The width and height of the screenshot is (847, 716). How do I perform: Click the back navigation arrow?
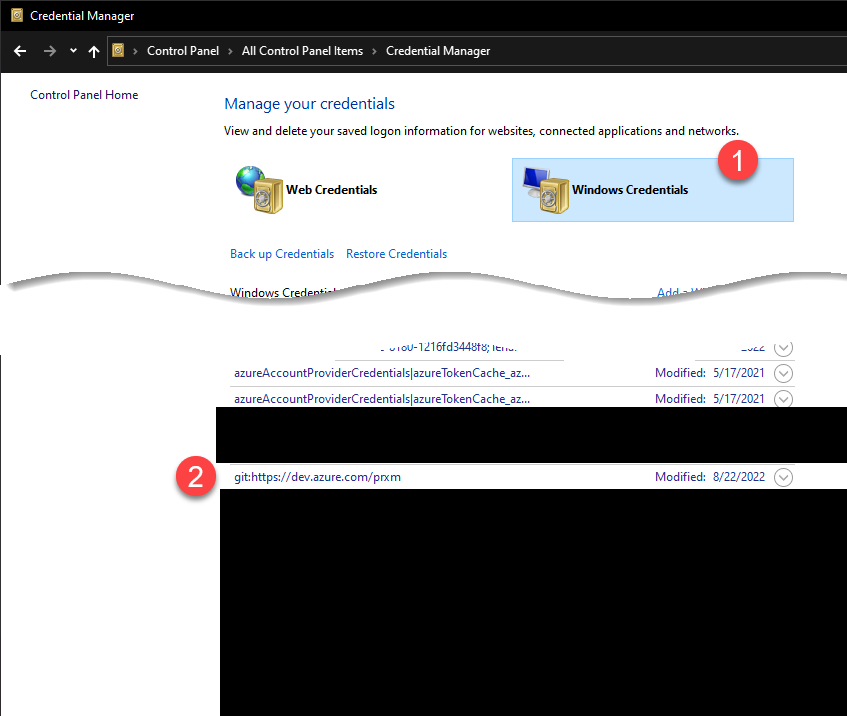[x=20, y=51]
